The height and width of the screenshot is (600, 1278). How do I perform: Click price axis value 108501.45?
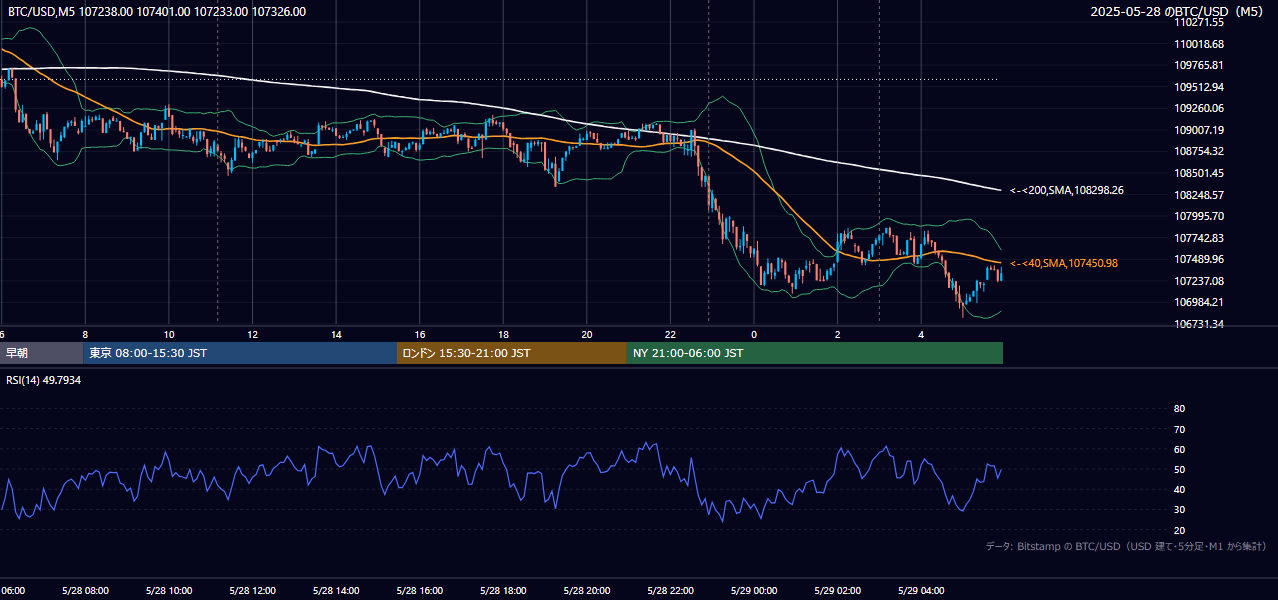(x=1201, y=173)
